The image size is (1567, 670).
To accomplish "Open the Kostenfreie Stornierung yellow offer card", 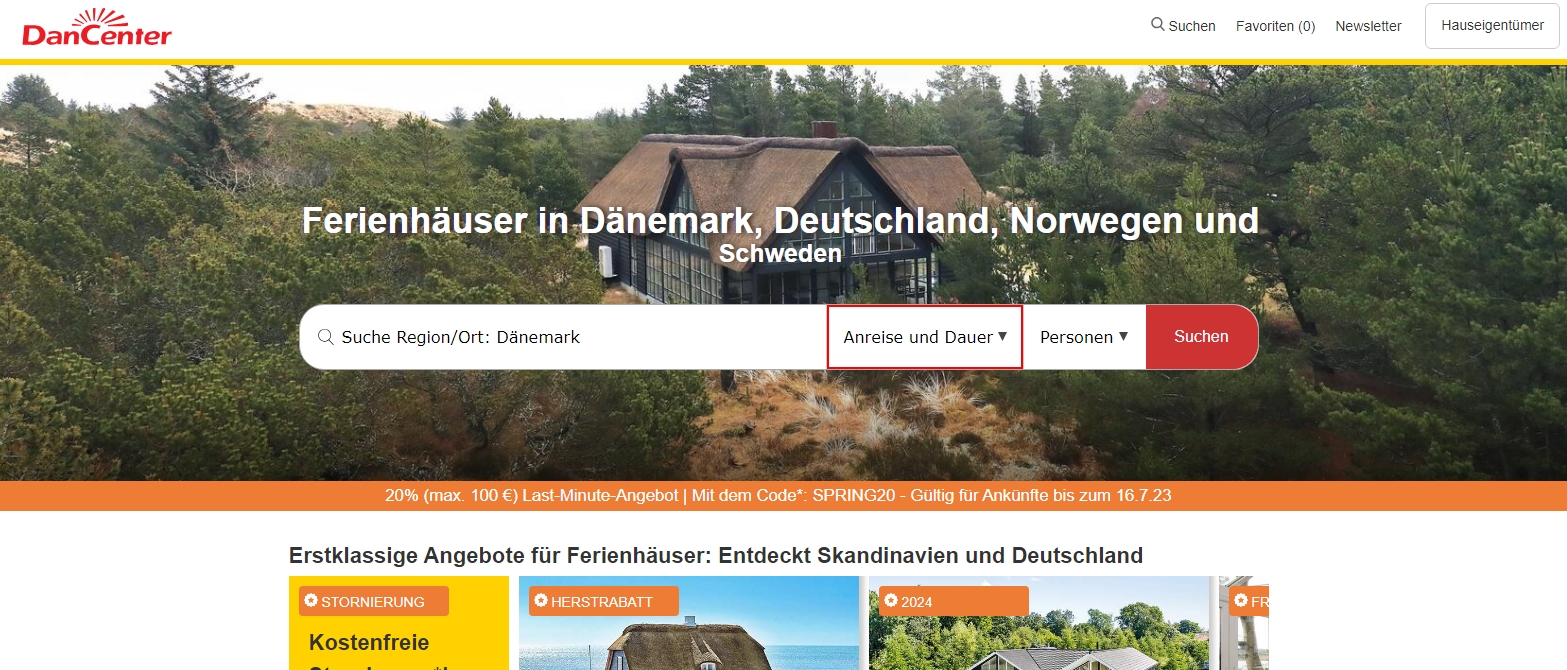I will pos(399,623).
